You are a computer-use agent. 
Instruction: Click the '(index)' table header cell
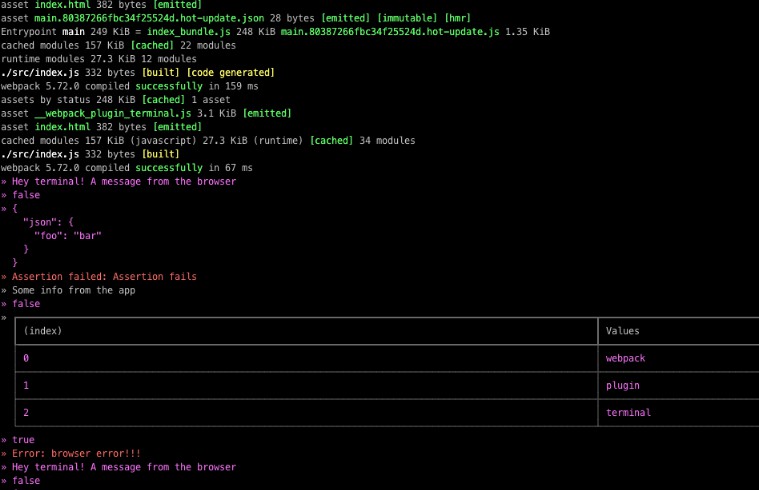306,331
